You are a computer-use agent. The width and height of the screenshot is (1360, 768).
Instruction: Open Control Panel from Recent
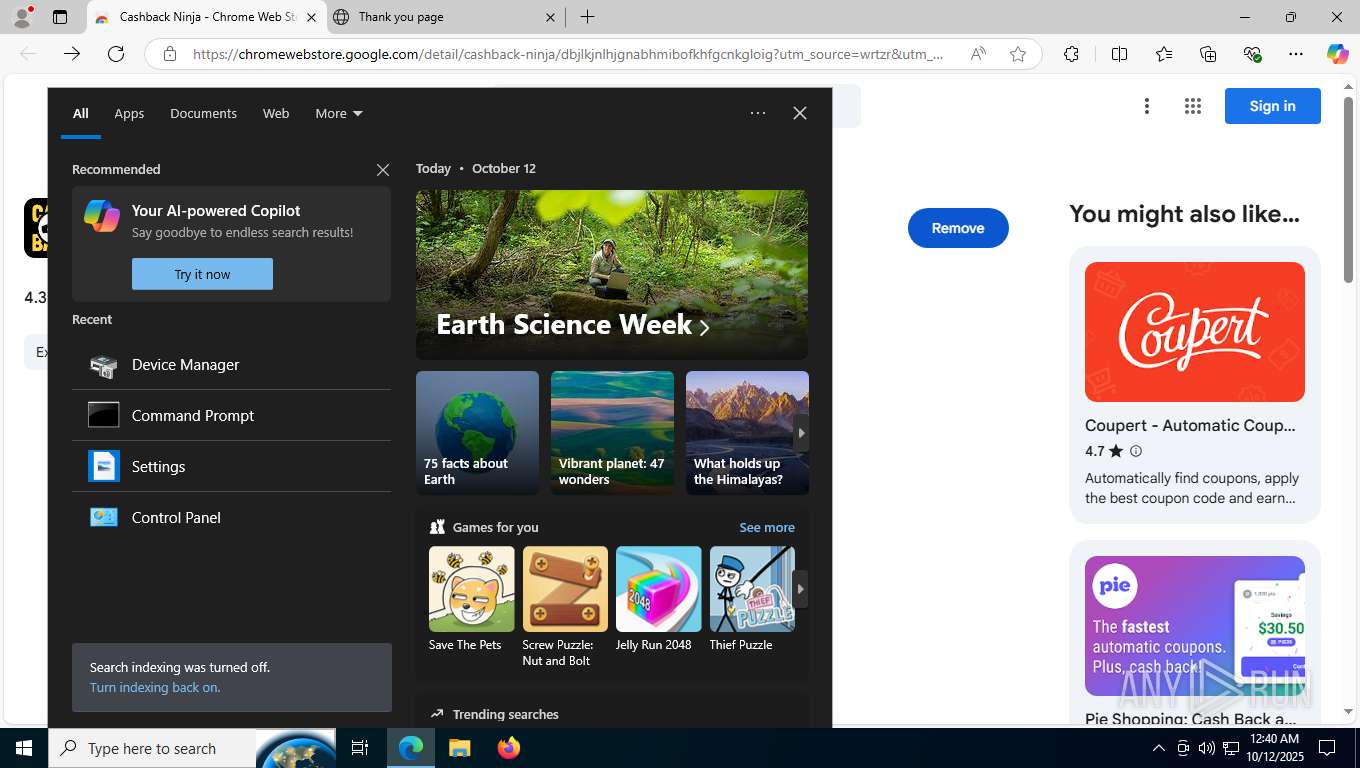pos(231,517)
